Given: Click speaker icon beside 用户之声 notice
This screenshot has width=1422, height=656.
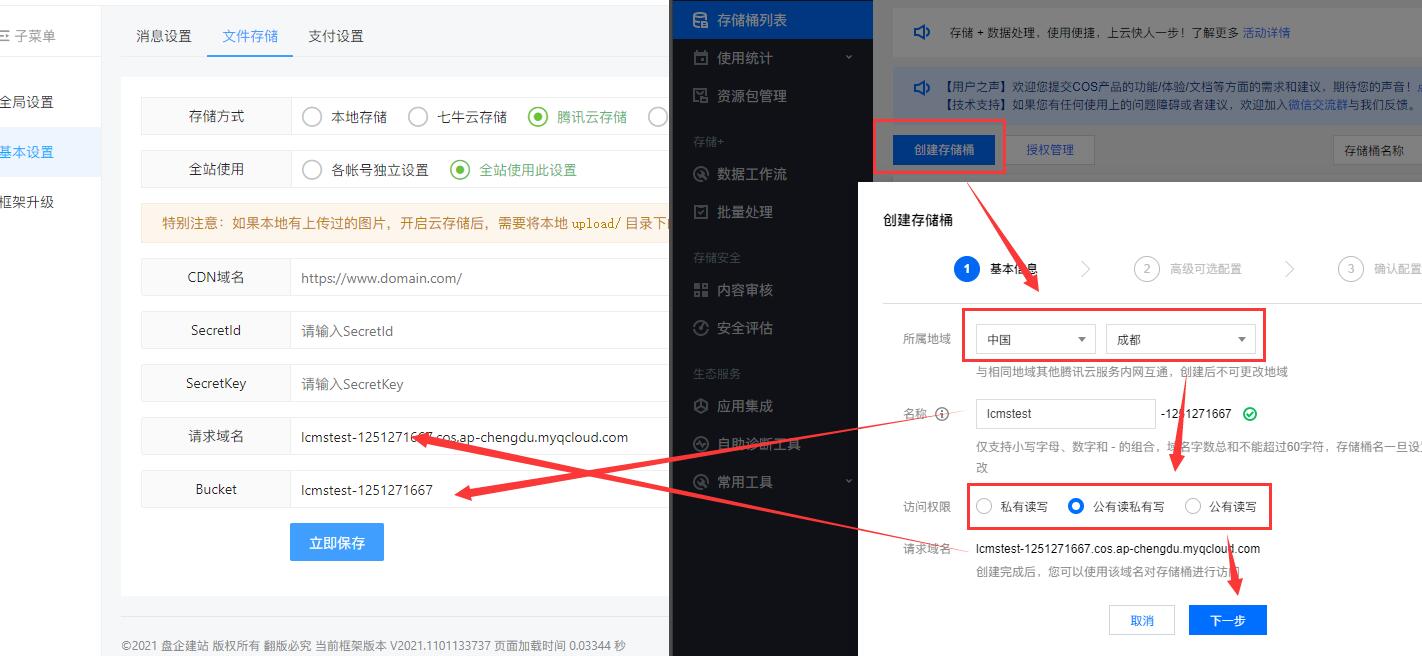Looking at the screenshot, I should (x=922, y=88).
